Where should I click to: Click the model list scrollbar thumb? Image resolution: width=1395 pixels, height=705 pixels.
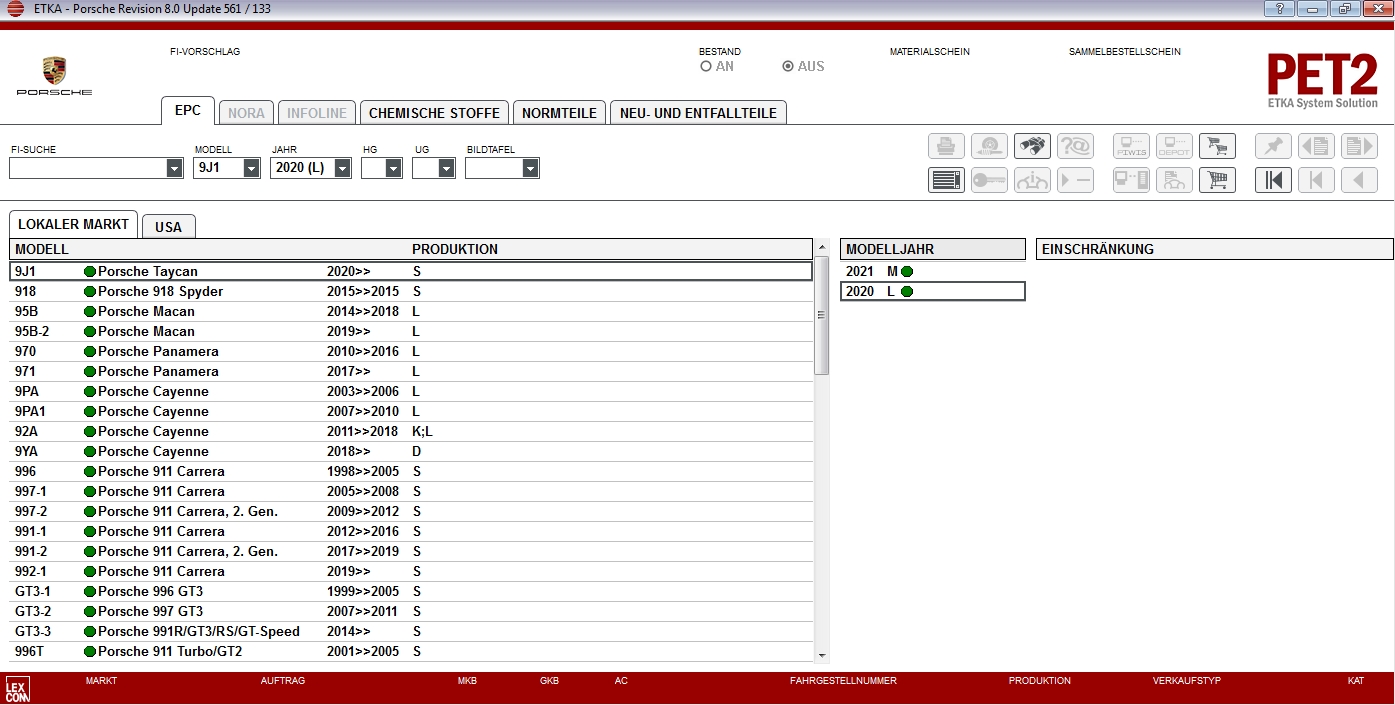[x=822, y=315]
